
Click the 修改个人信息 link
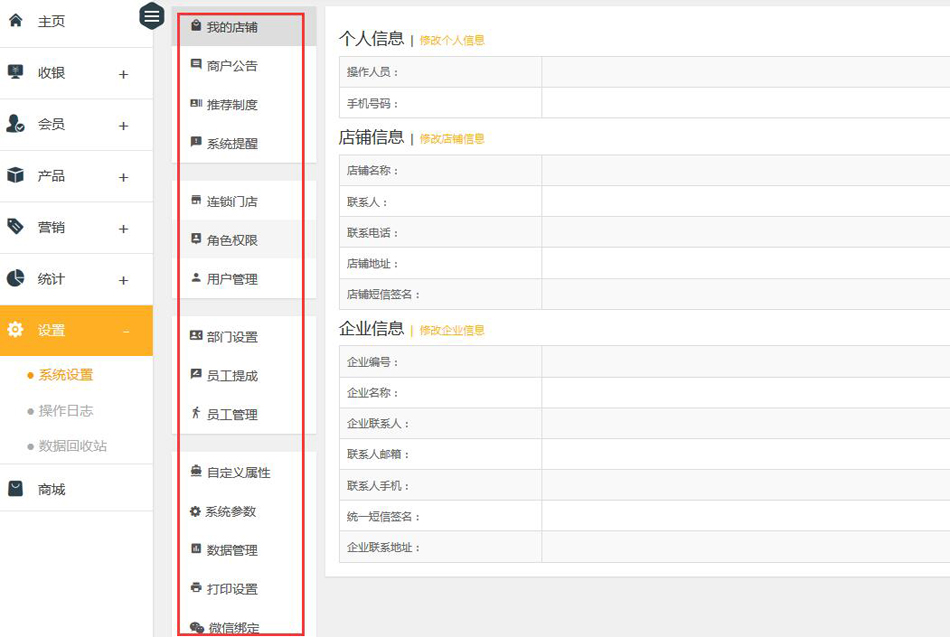[452, 40]
